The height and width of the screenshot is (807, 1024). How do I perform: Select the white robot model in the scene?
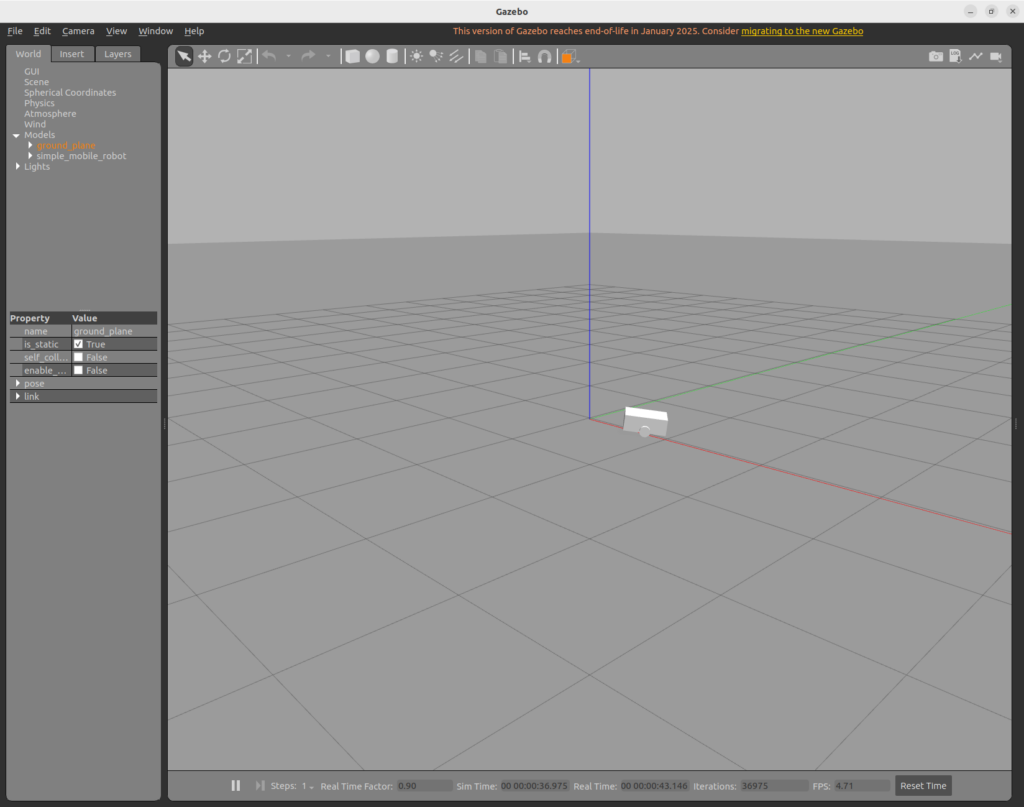point(646,422)
